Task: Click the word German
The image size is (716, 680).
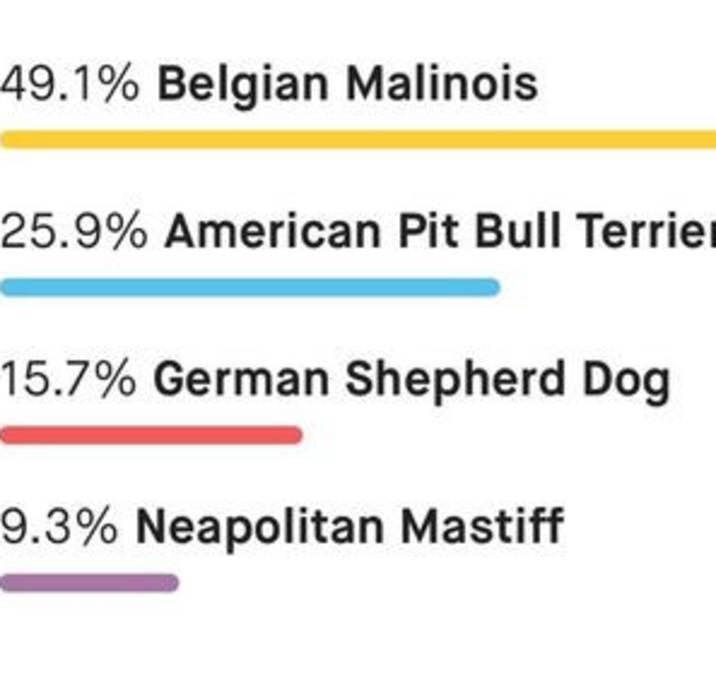Action: 241,379
